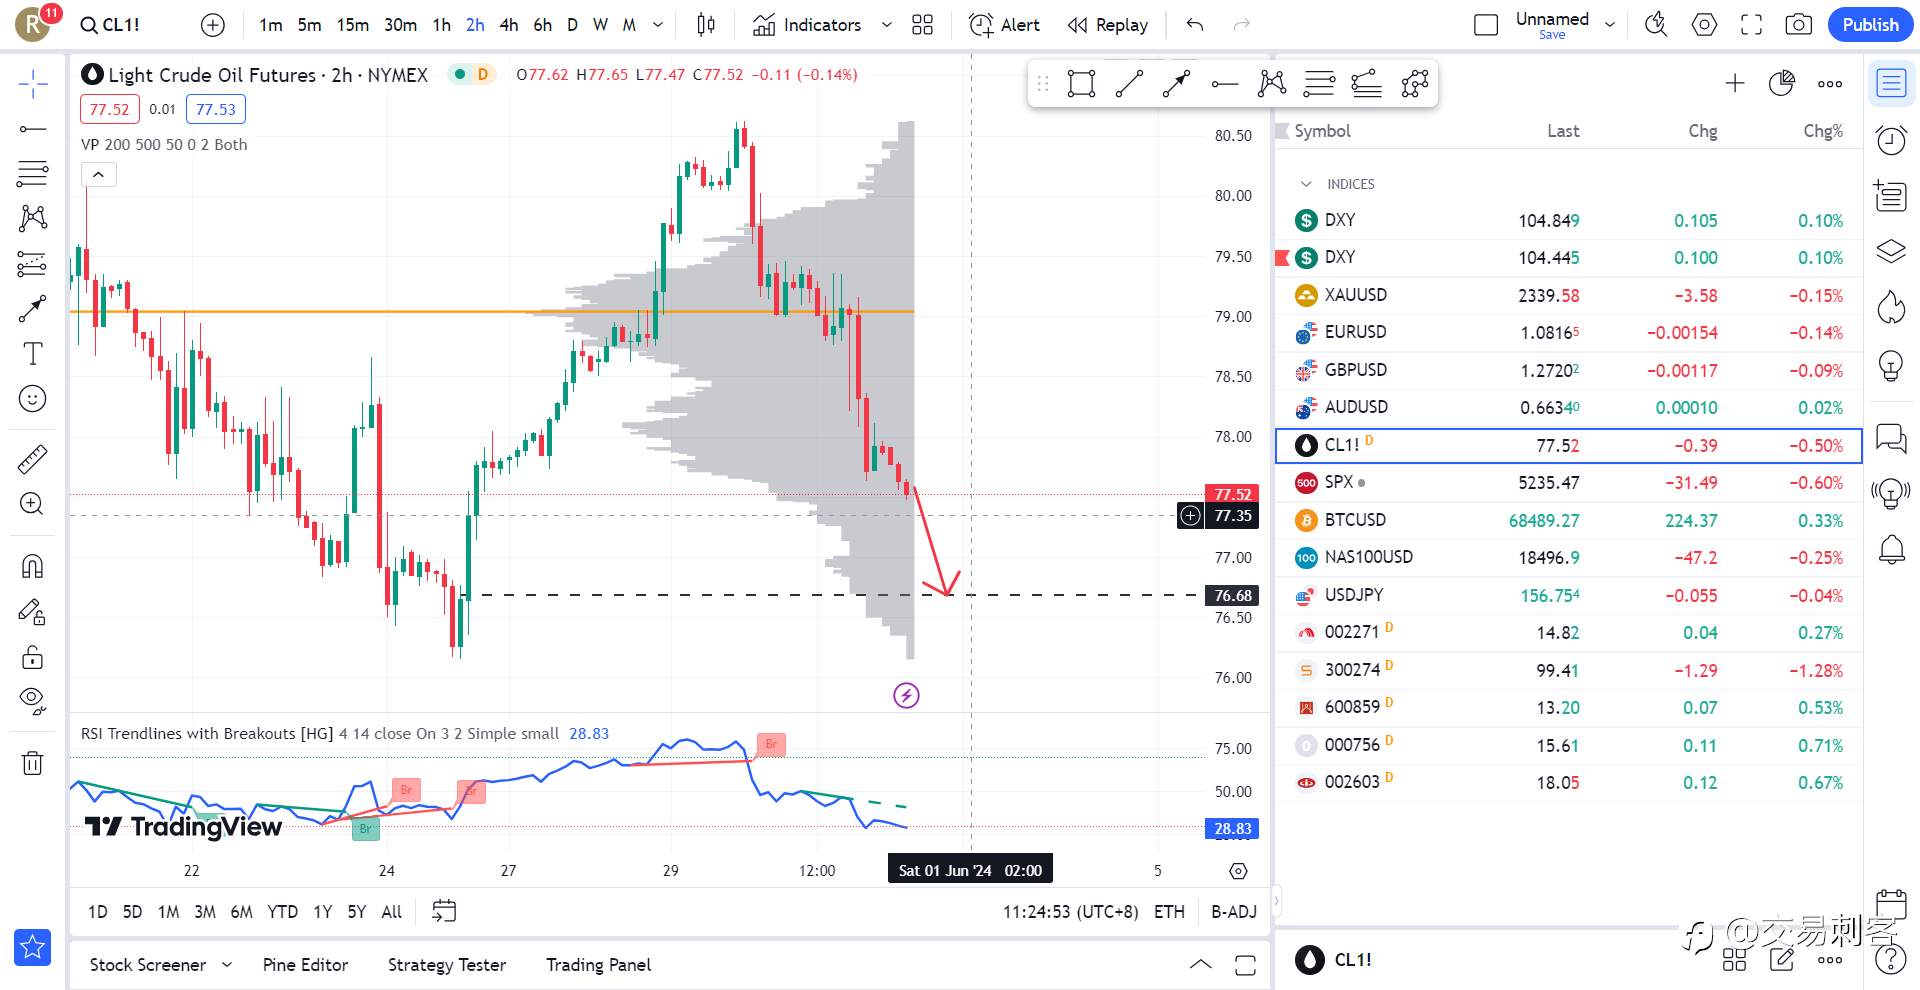Open time axis settings gear icon

(1238, 871)
